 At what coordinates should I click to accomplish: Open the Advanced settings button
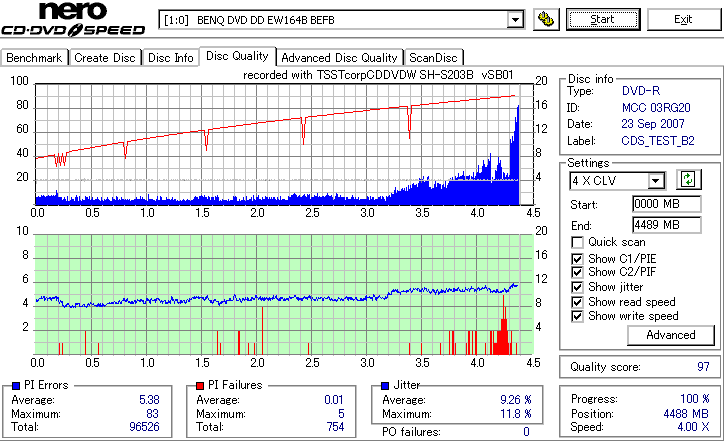point(670,335)
